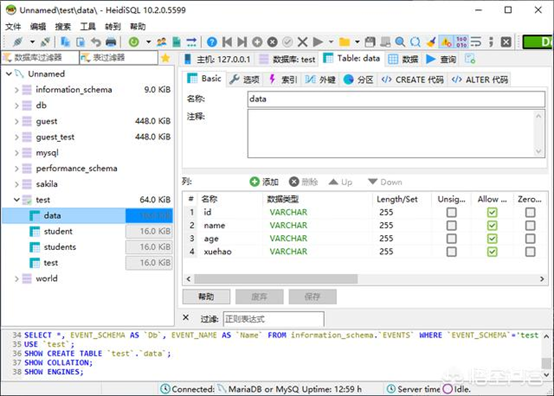Click the Down move column button
The height and width of the screenshot is (396, 554).
pos(385,182)
